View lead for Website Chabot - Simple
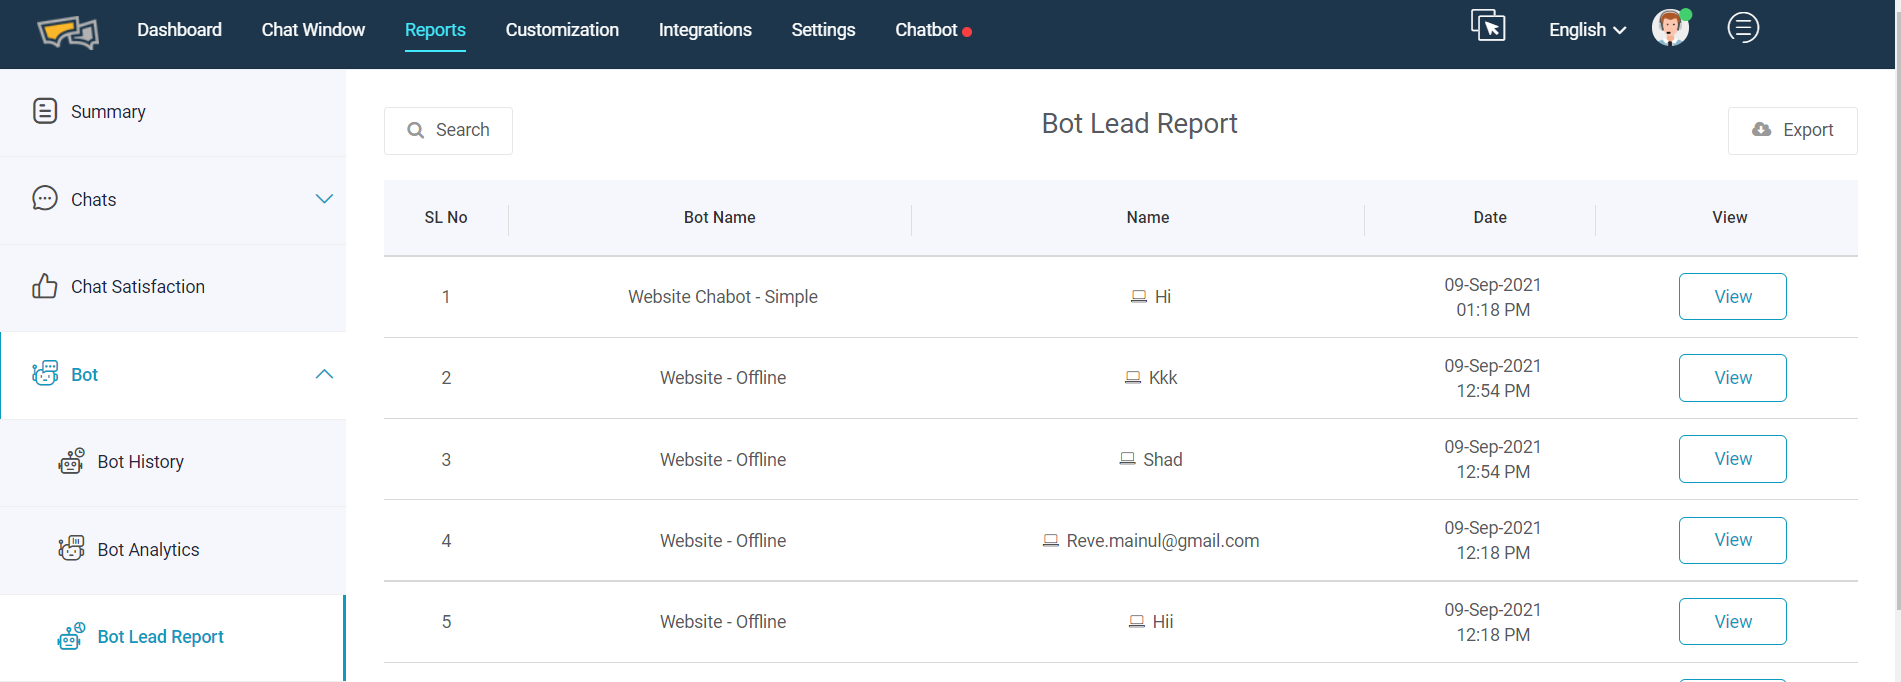 click(x=1732, y=297)
